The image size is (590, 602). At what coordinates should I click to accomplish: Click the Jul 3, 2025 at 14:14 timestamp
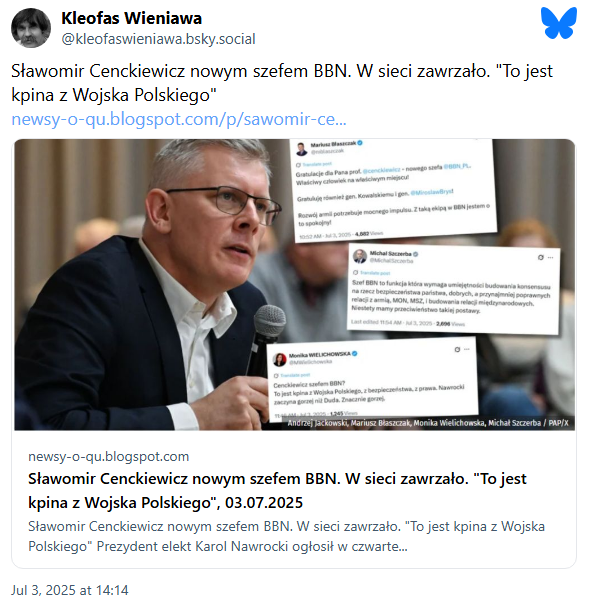tap(69, 590)
